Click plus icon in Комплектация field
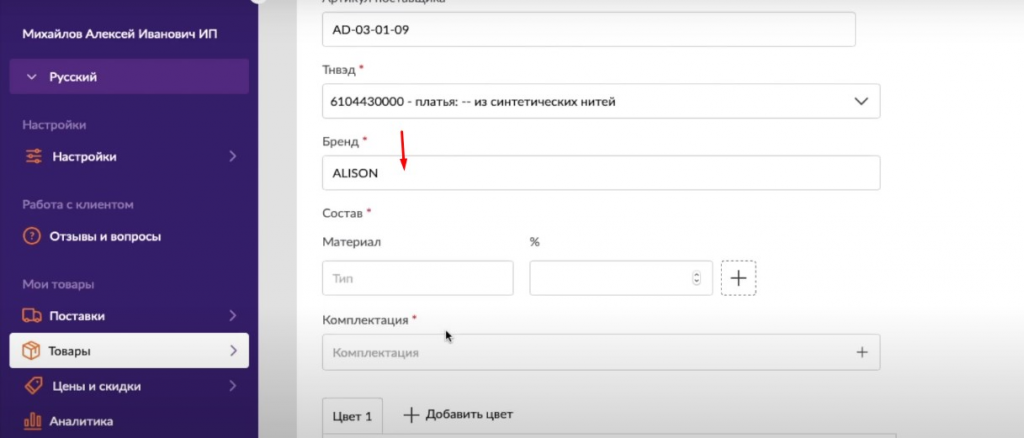Image resolution: width=1024 pixels, height=438 pixels. [862, 352]
